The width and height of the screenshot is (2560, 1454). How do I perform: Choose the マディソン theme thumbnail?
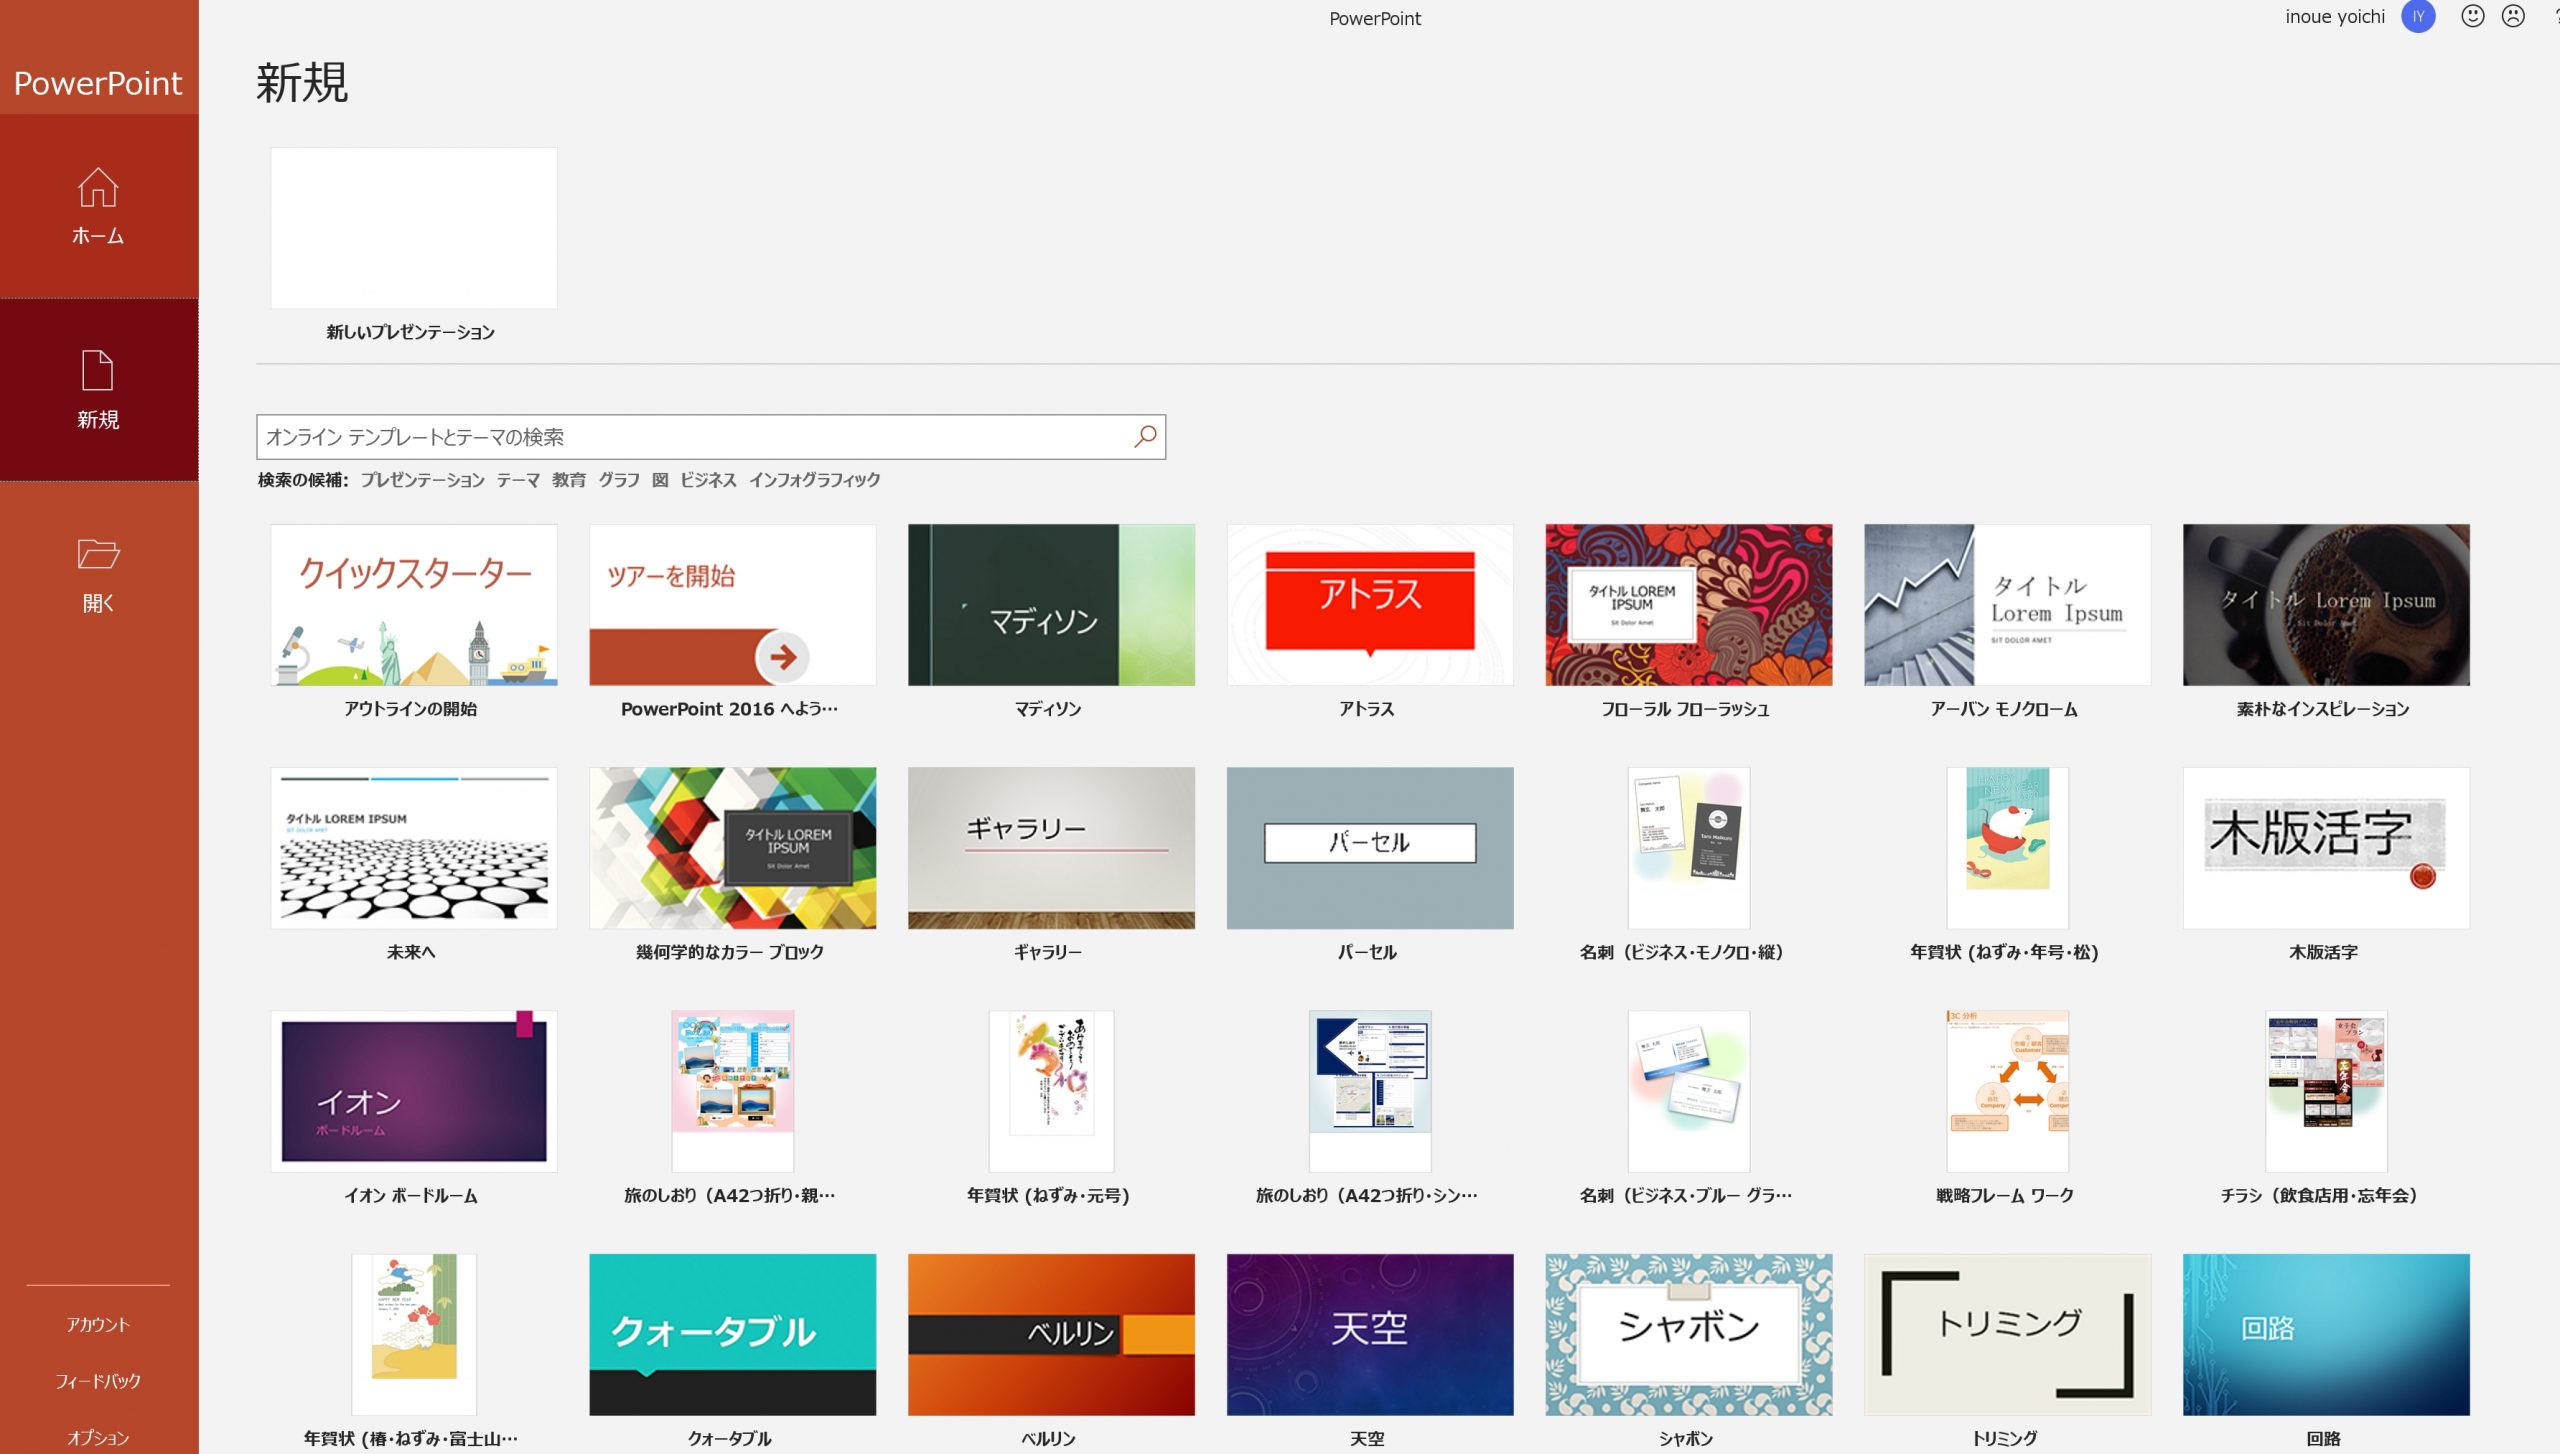pos(1051,605)
